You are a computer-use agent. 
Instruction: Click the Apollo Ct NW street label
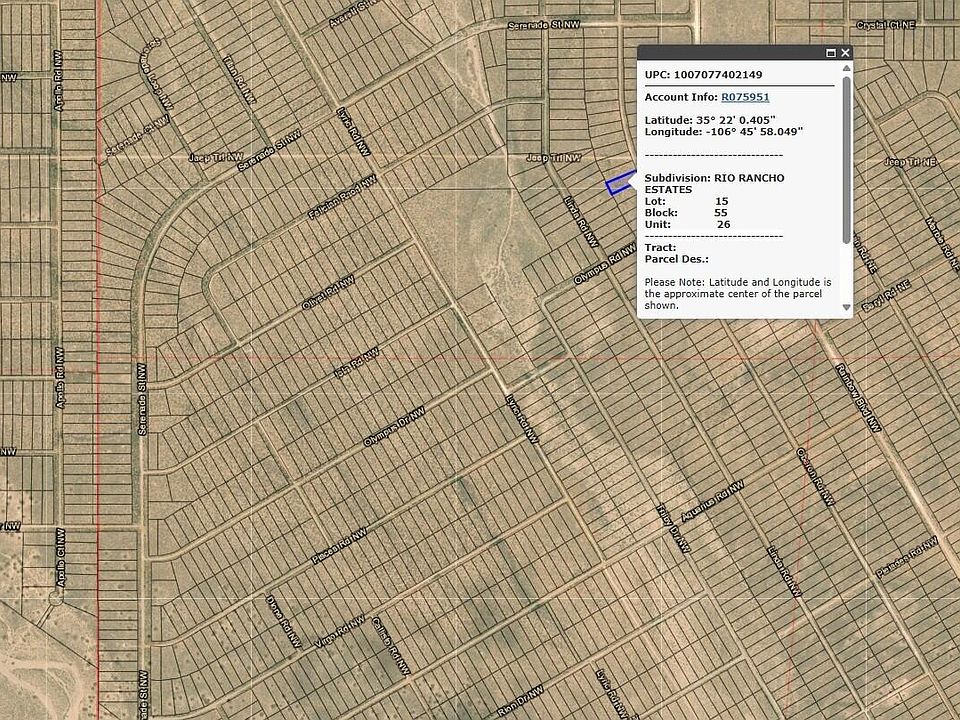pos(61,558)
